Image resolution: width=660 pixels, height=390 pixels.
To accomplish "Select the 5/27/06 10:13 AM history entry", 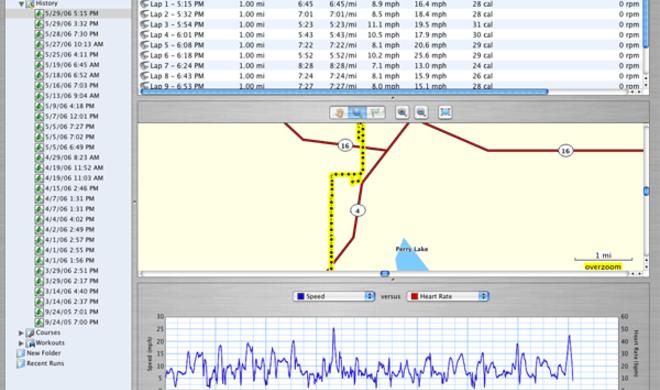I will 74,44.
